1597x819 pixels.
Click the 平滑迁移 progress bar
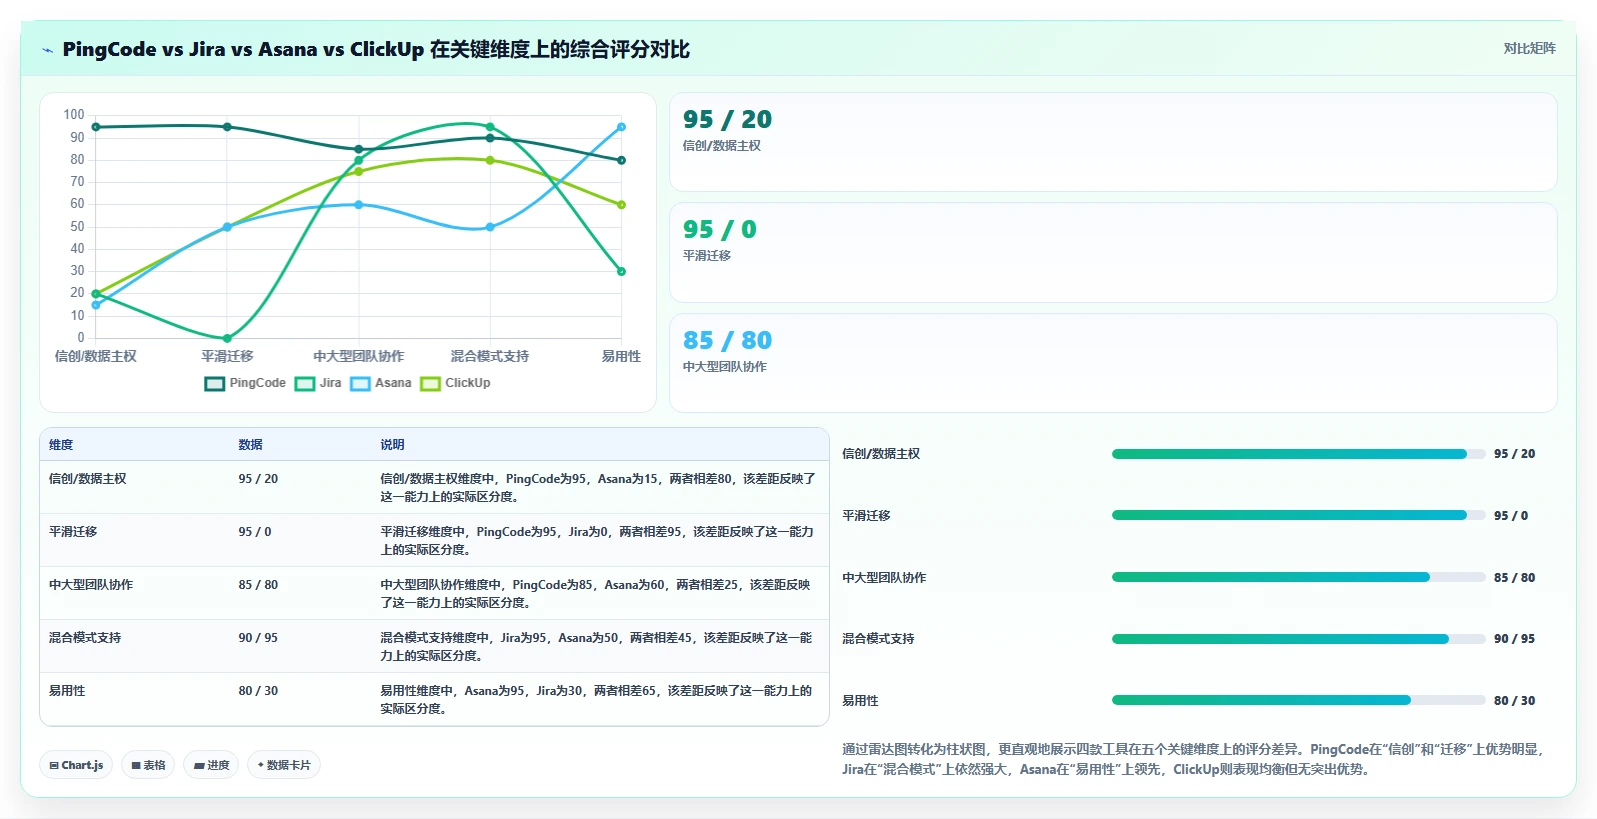[1298, 515]
